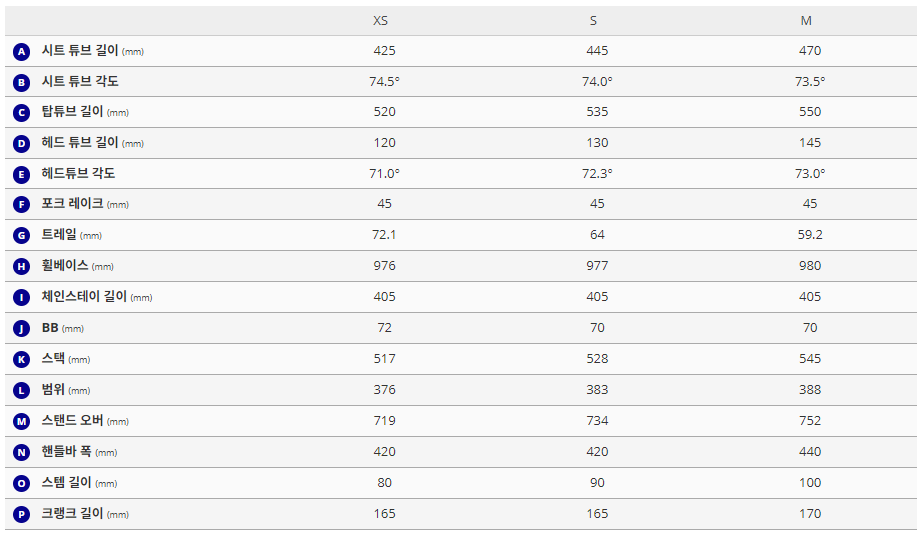Screen dimensions: 923x537
Task: Select the S size column header
Action: 594,21
